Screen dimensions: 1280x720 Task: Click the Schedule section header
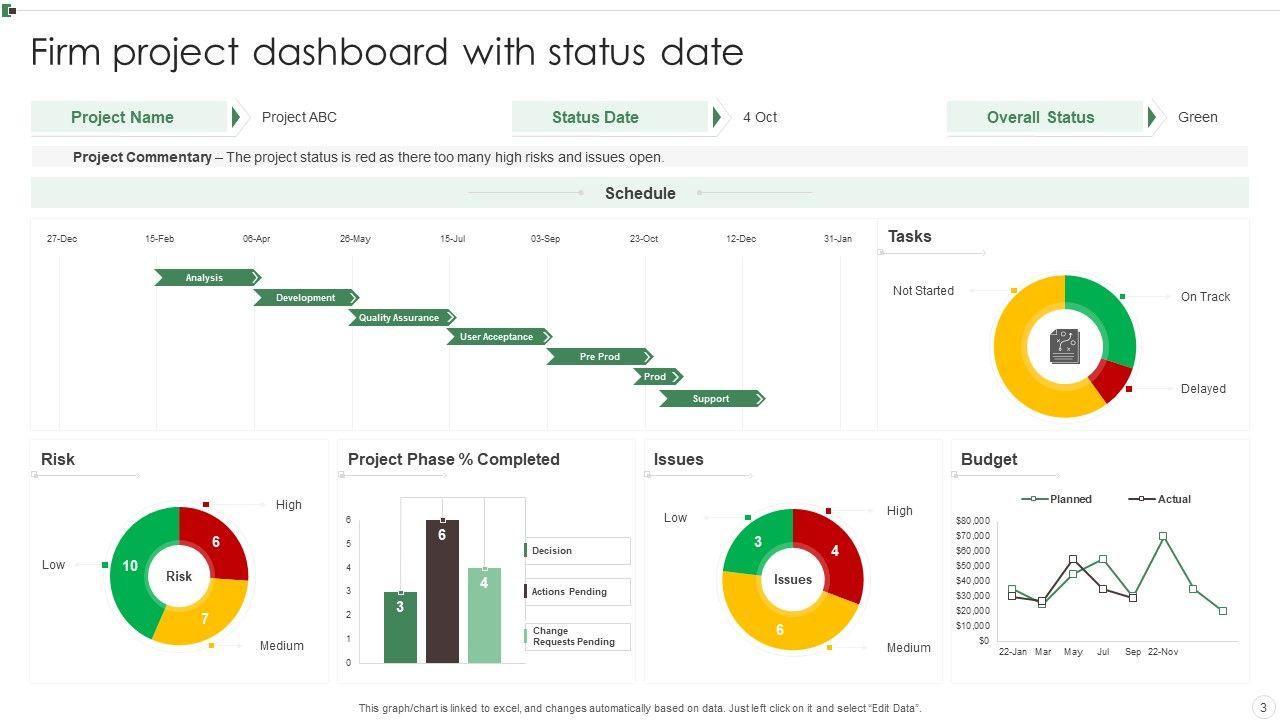coord(640,193)
